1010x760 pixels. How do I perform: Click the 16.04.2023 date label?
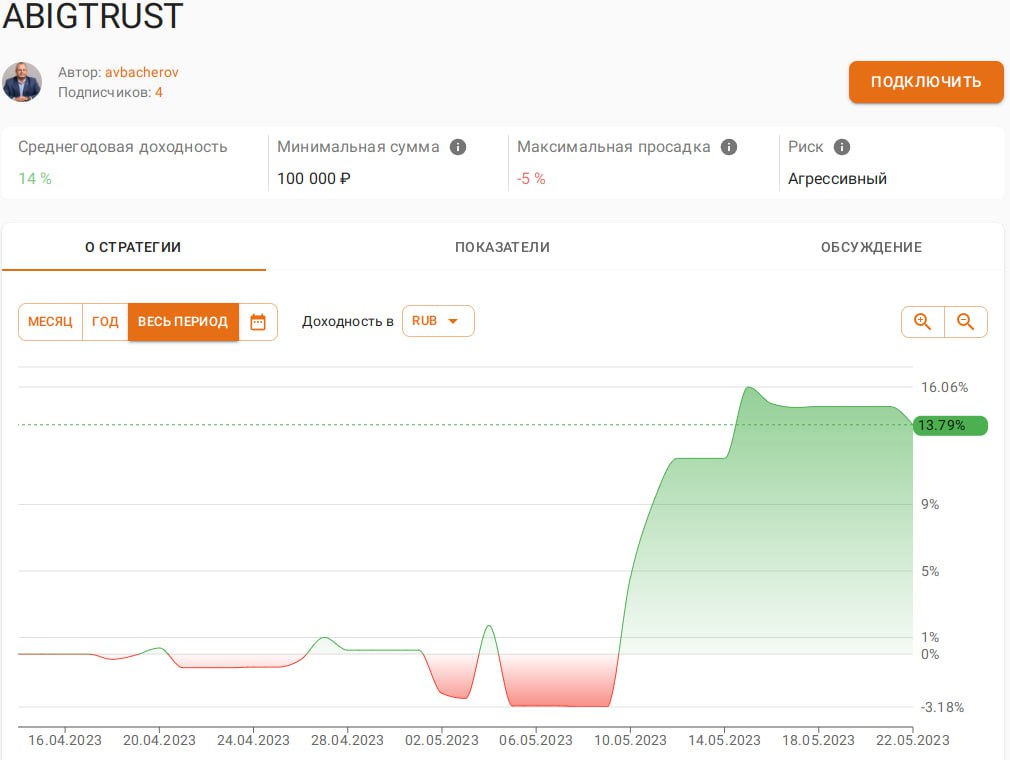click(x=65, y=741)
